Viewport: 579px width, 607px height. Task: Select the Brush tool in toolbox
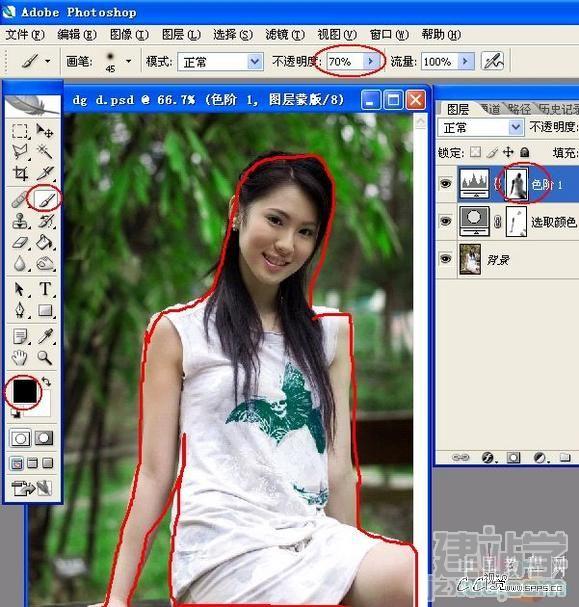point(46,199)
